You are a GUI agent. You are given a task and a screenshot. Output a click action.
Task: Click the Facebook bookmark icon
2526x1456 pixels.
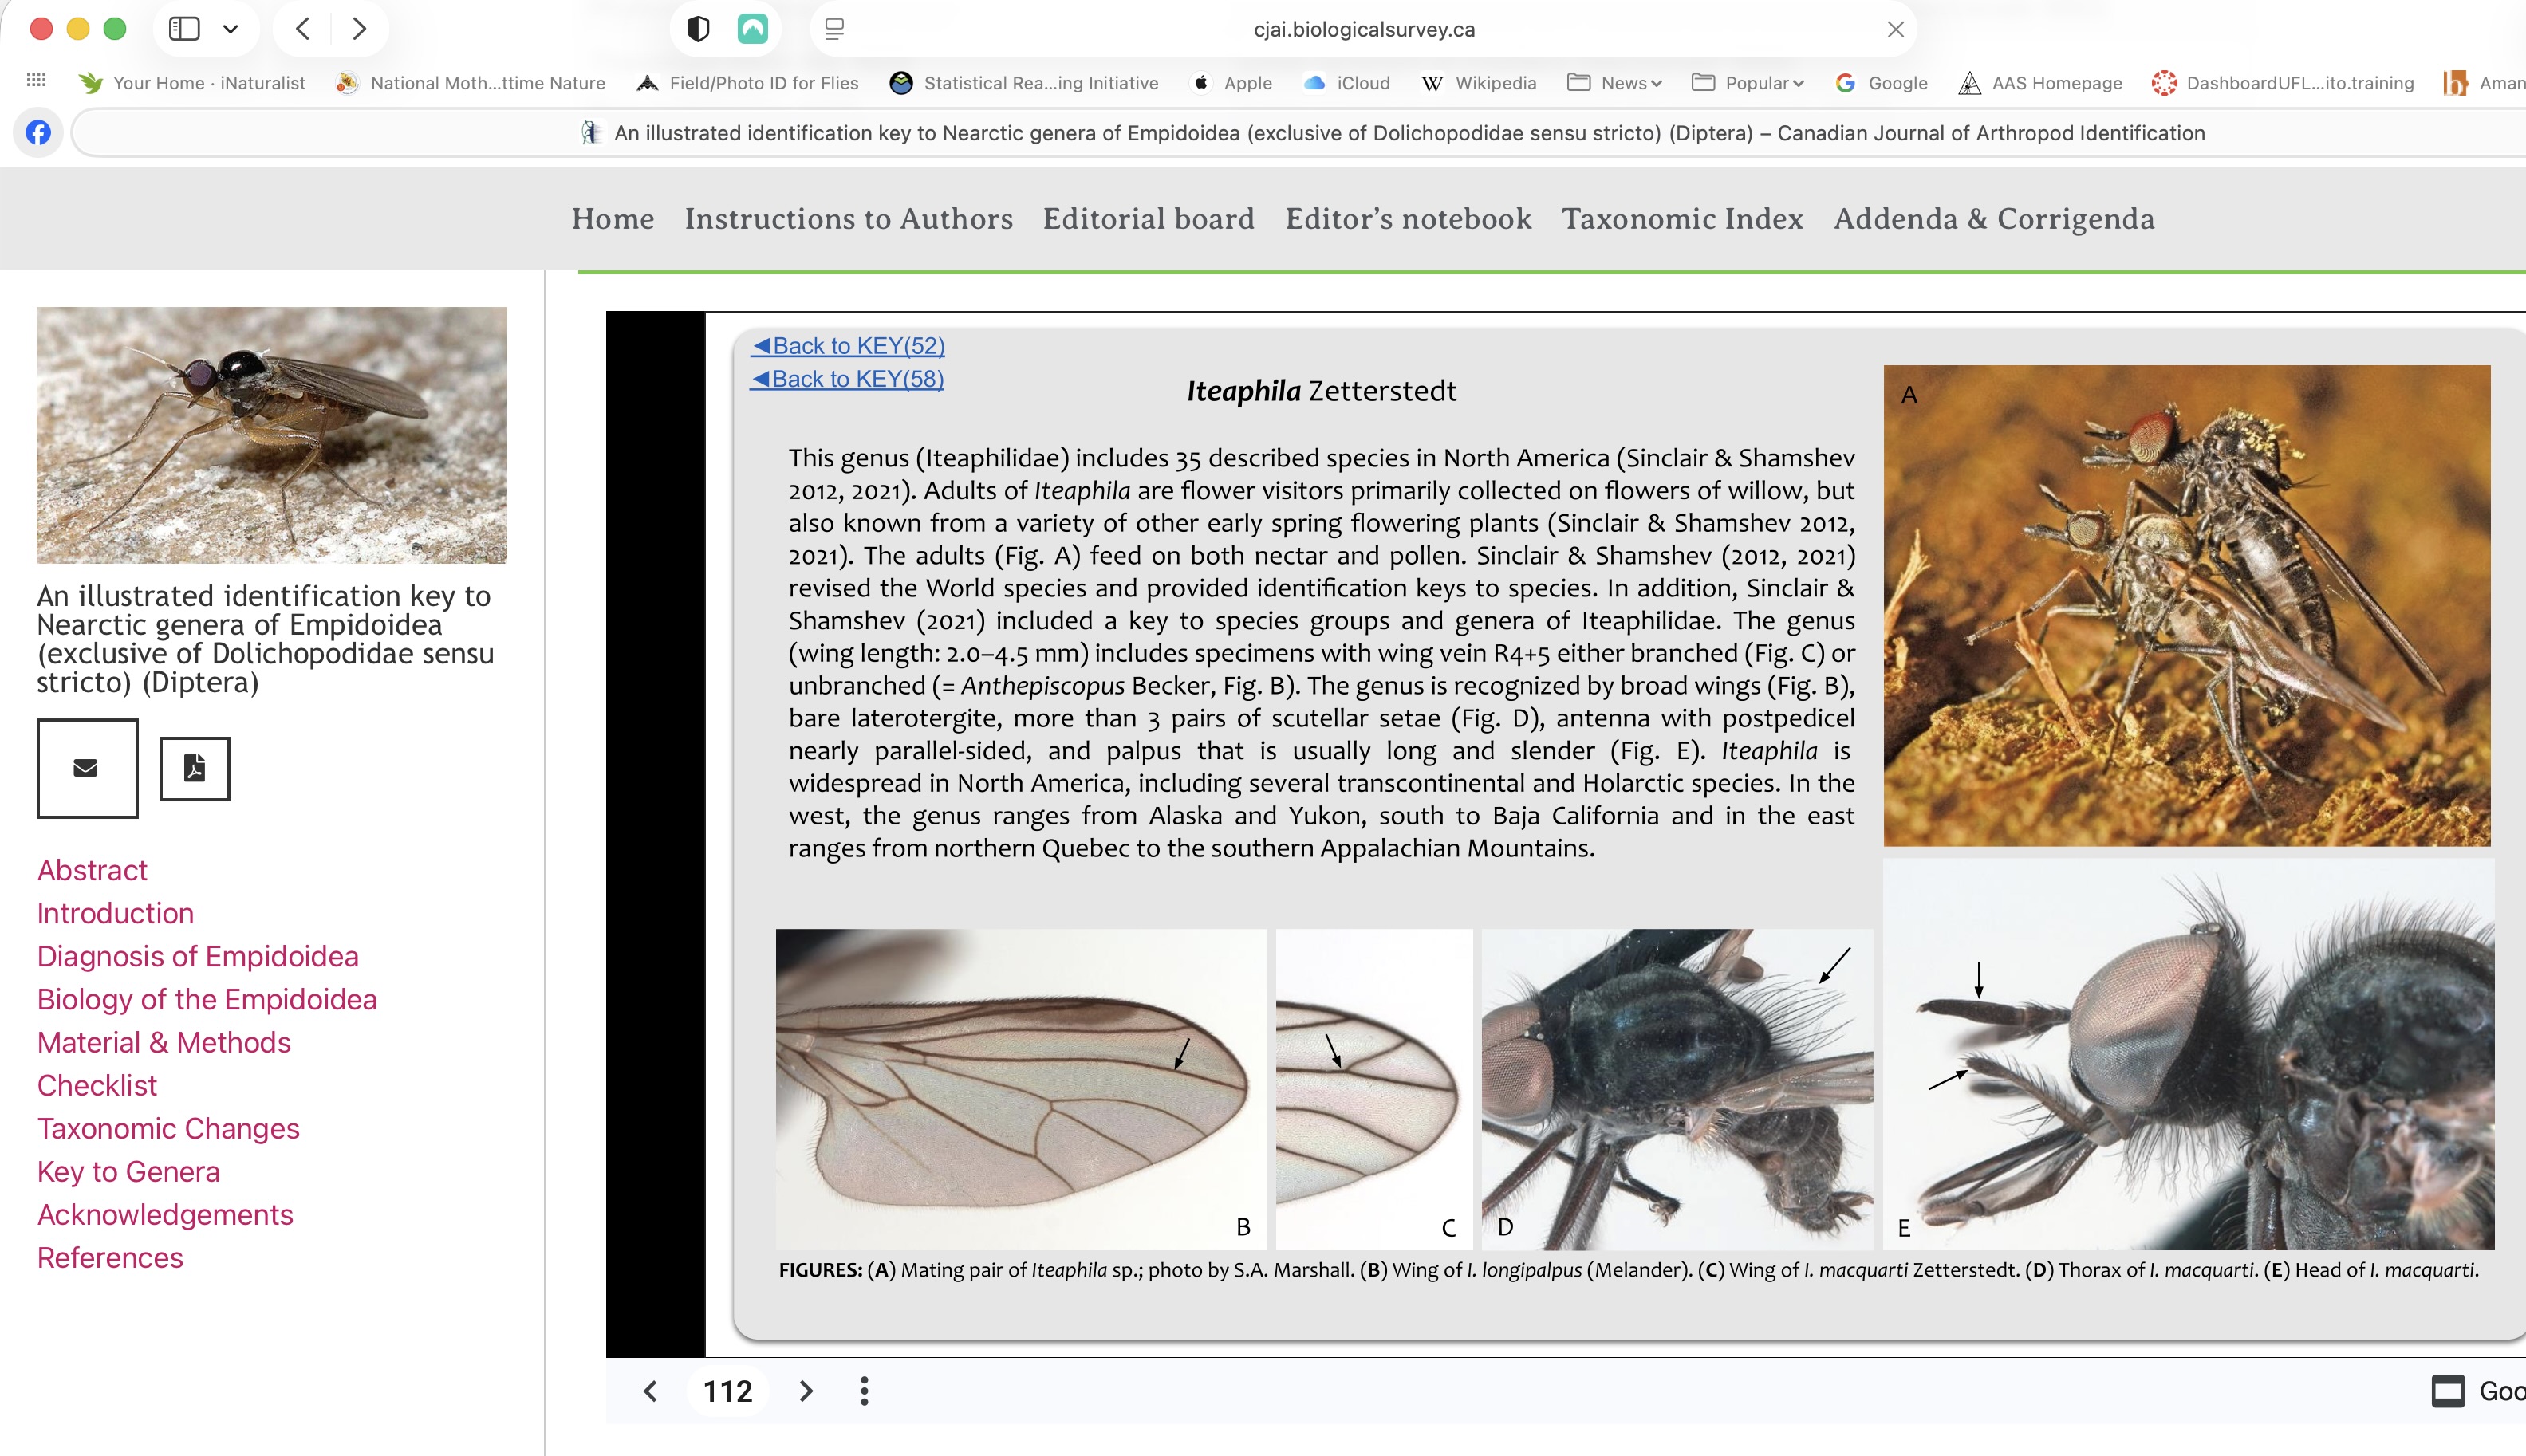[38, 133]
